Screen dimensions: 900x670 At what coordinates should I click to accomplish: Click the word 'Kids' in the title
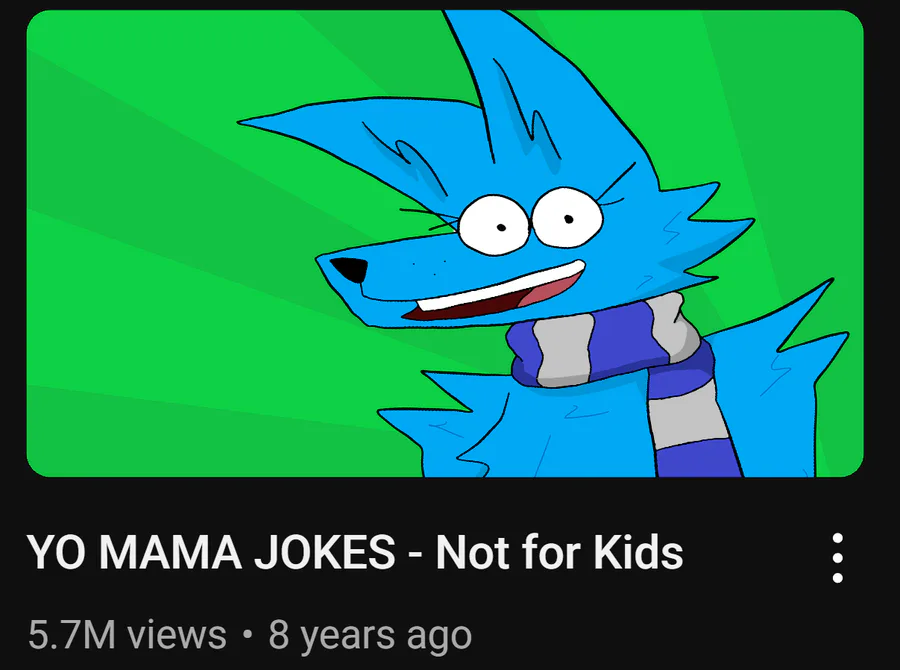click(x=638, y=552)
